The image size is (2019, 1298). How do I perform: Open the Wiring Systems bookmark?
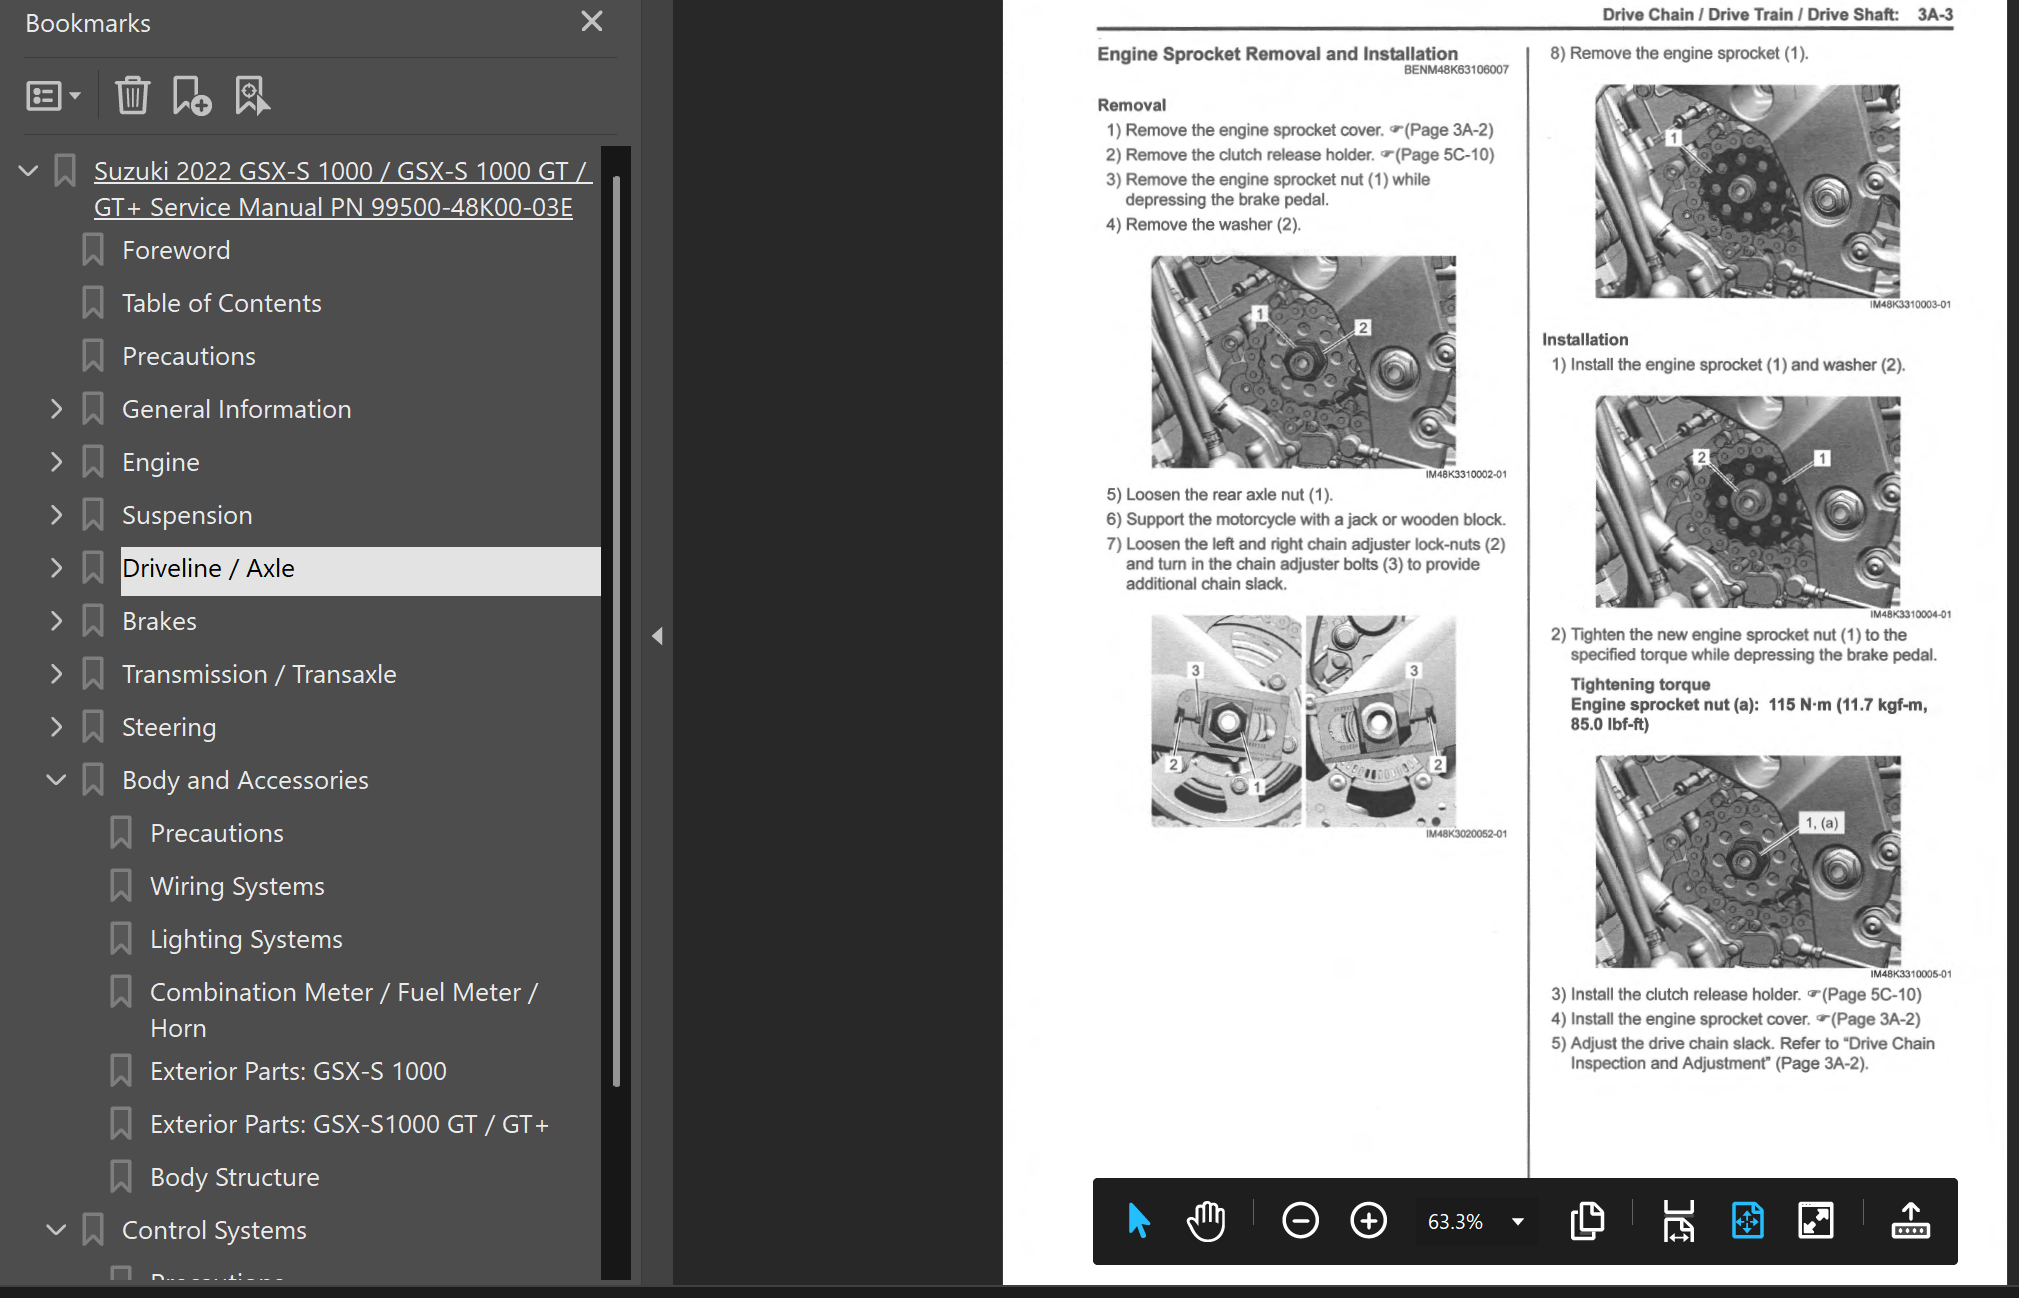[237, 886]
